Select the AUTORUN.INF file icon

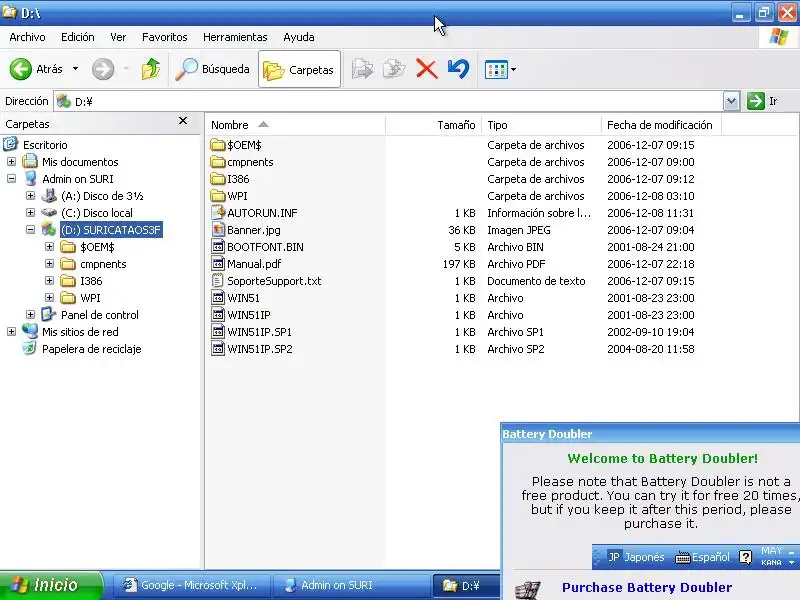point(218,213)
